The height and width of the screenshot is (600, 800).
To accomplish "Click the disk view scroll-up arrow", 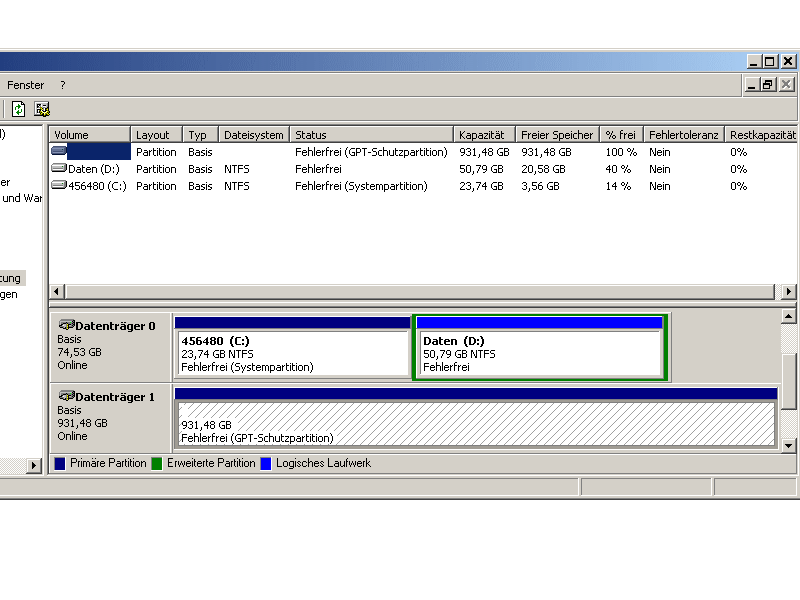I will point(788,316).
